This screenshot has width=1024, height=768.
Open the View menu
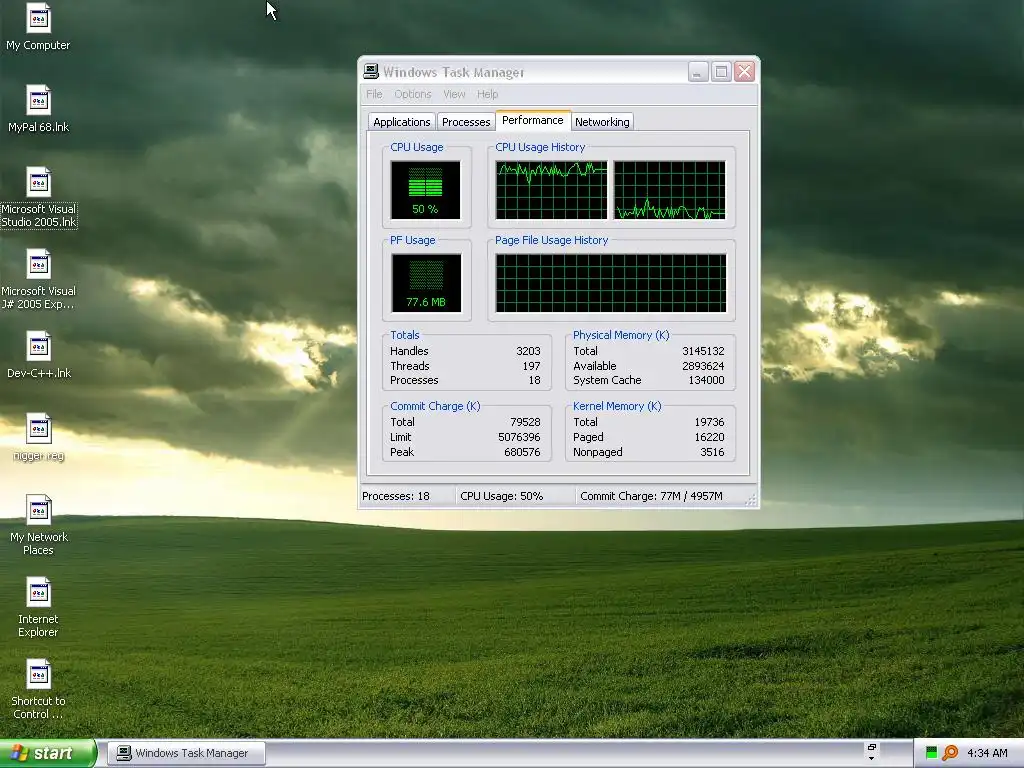coord(454,94)
